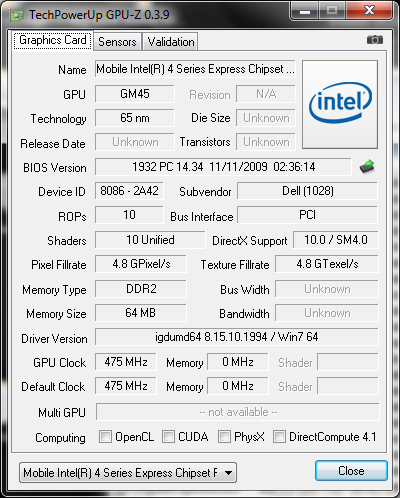Click the Die Size Unknown field
400x498 pixels.
point(266,118)
